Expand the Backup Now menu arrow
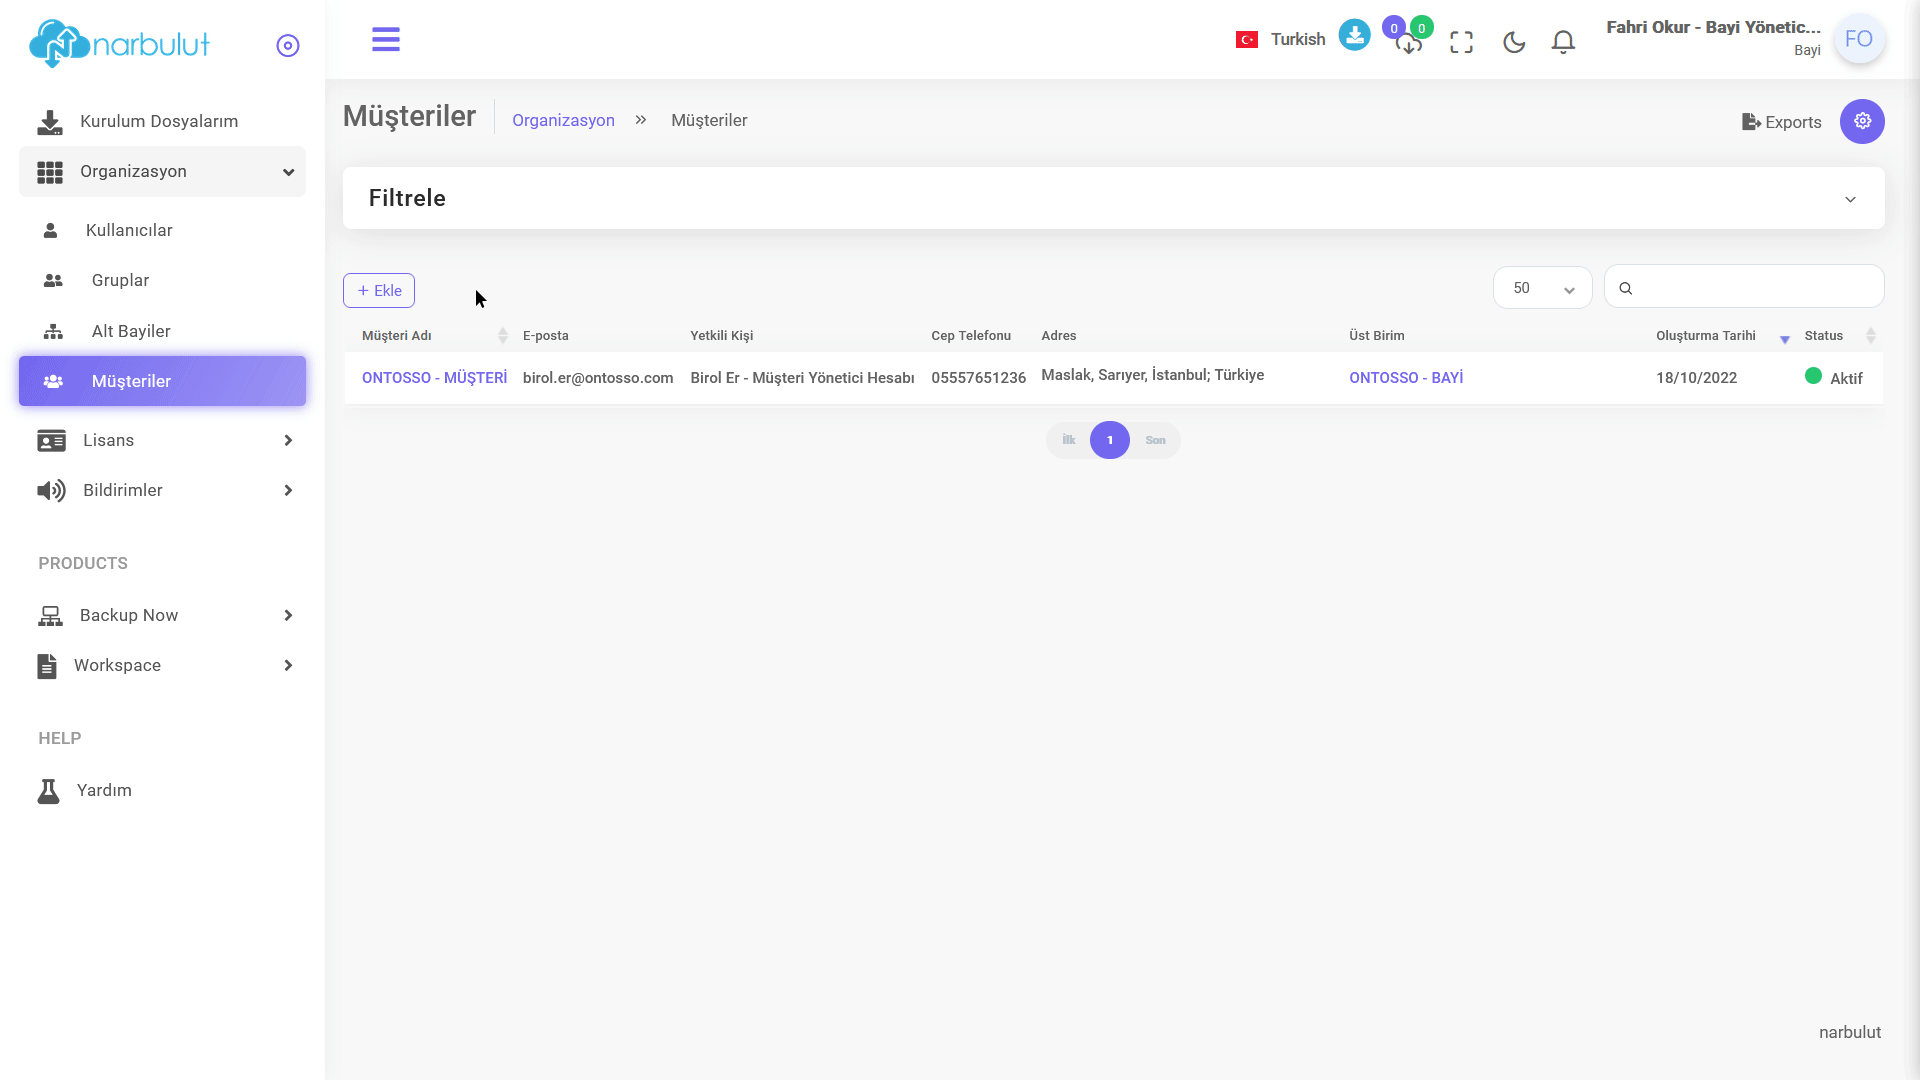 click(288, 616)
